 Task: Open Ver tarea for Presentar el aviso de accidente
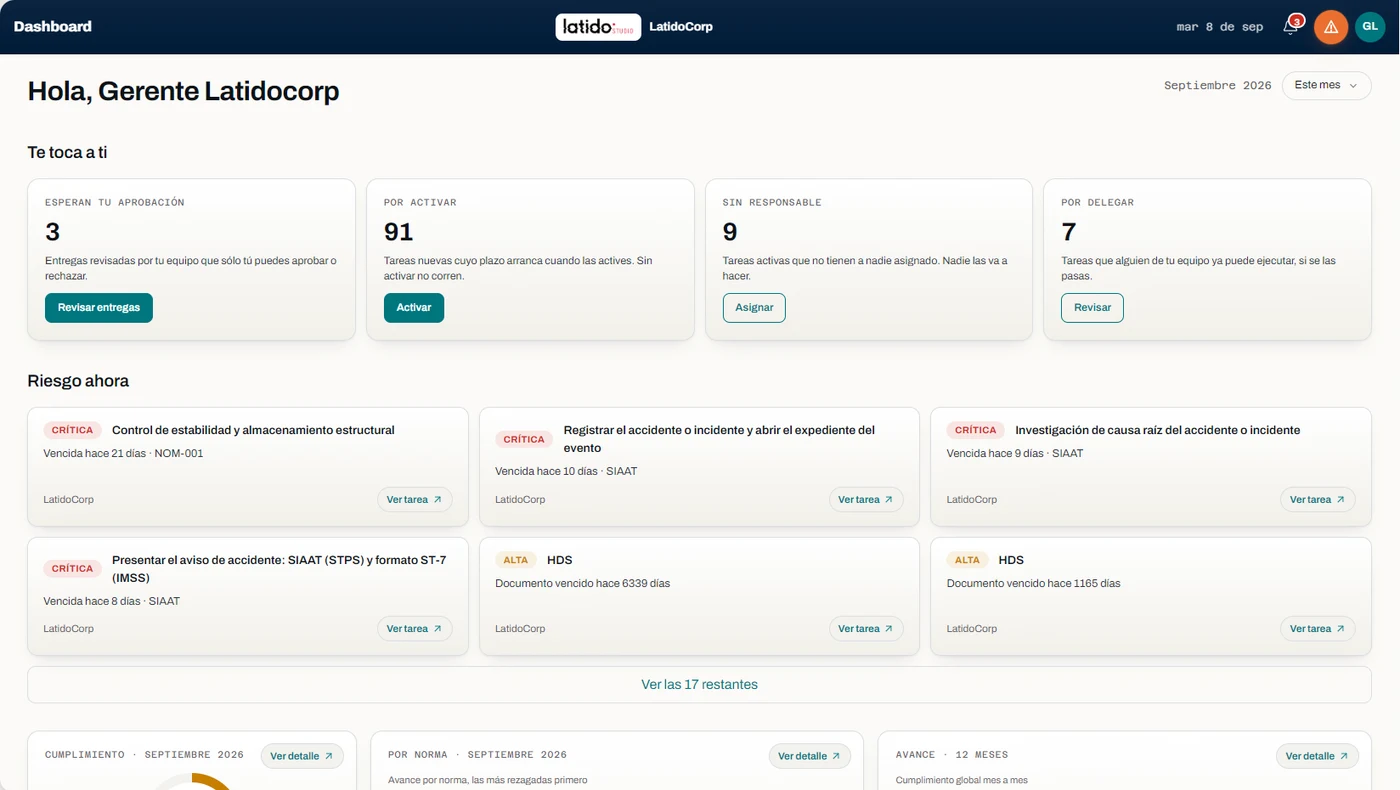point(415,629)
